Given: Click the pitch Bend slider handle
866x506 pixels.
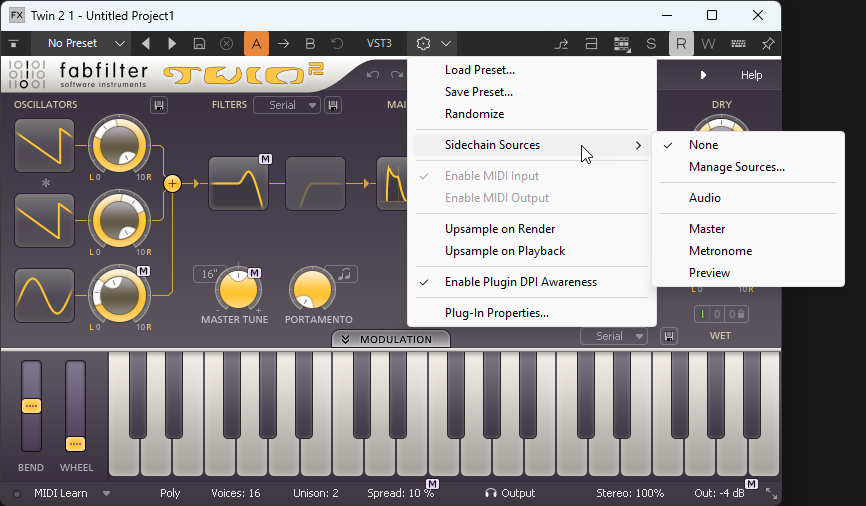Looking at the screenshot, I should pyautogui.click(x=31, y=406).
